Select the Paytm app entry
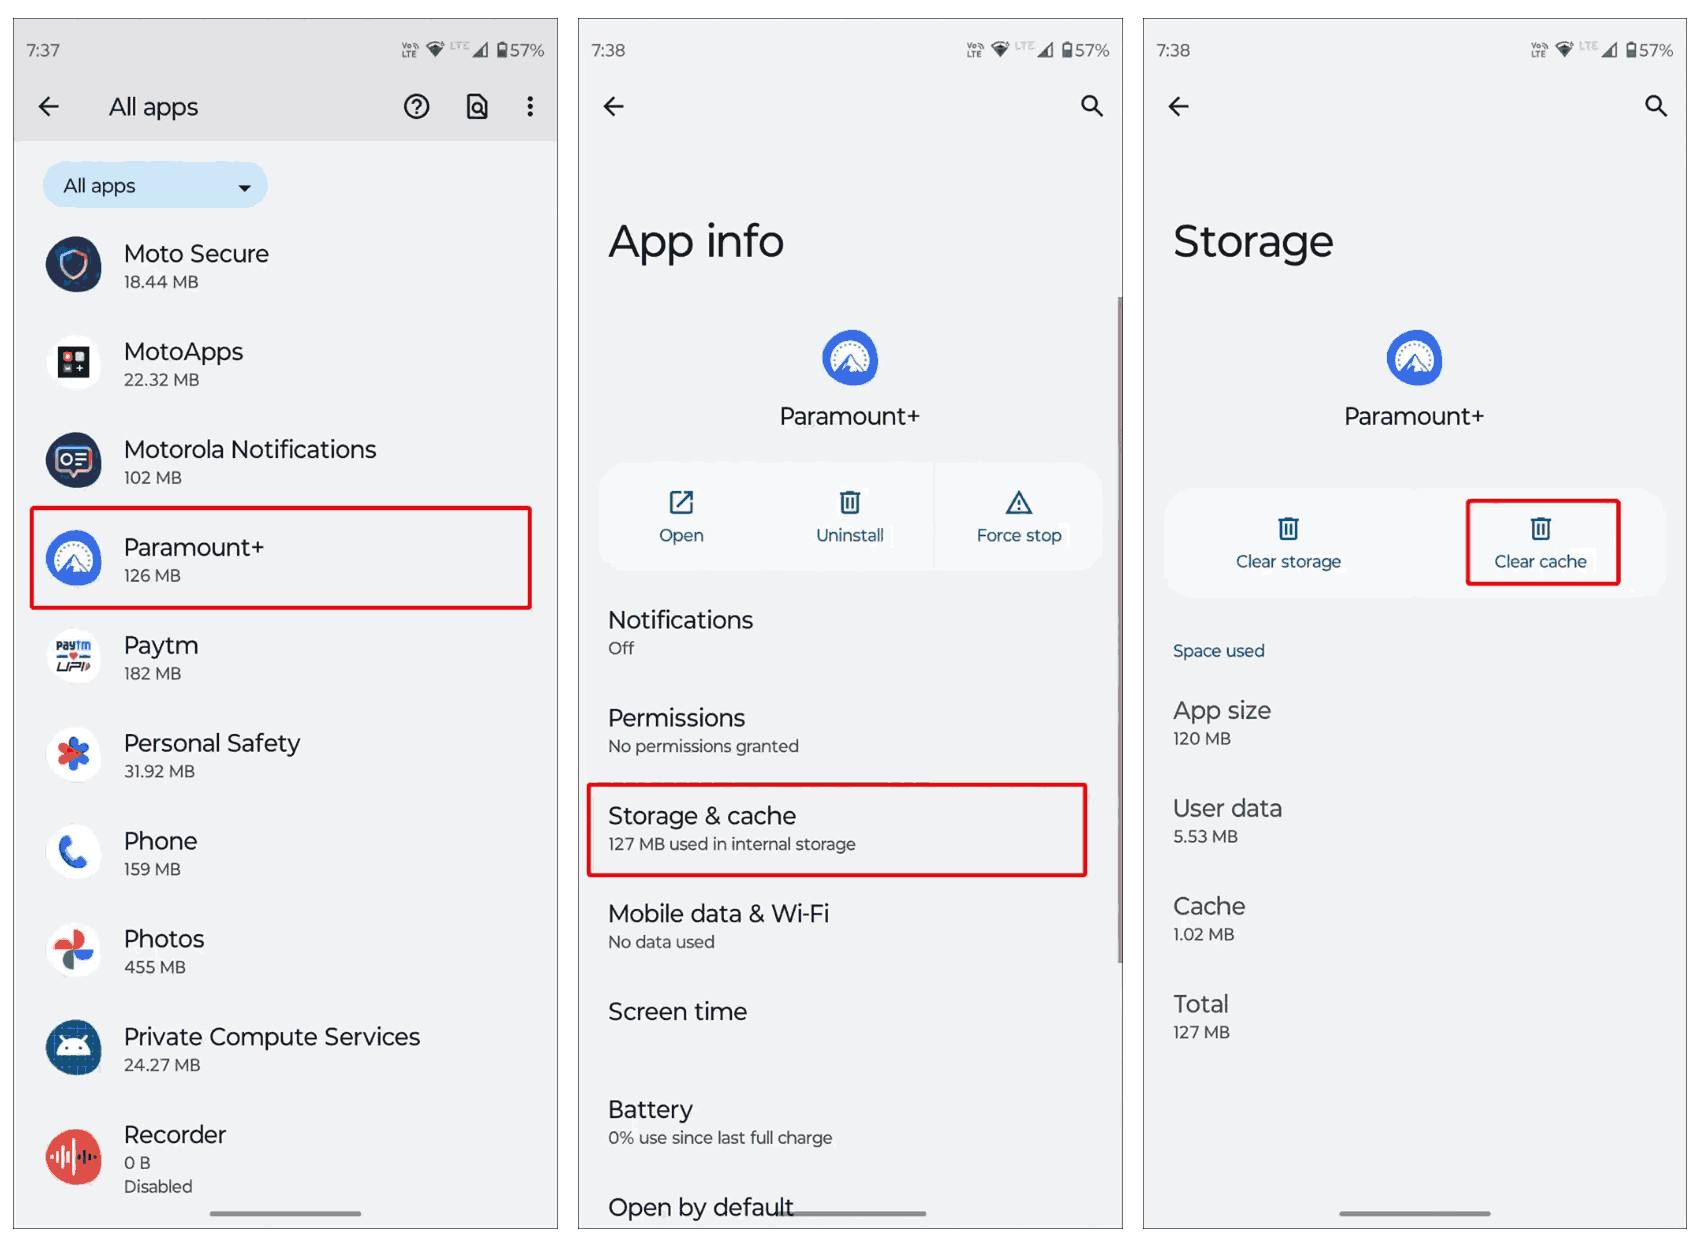Screen dimensions: 1700x1244 tap(280, 657)
